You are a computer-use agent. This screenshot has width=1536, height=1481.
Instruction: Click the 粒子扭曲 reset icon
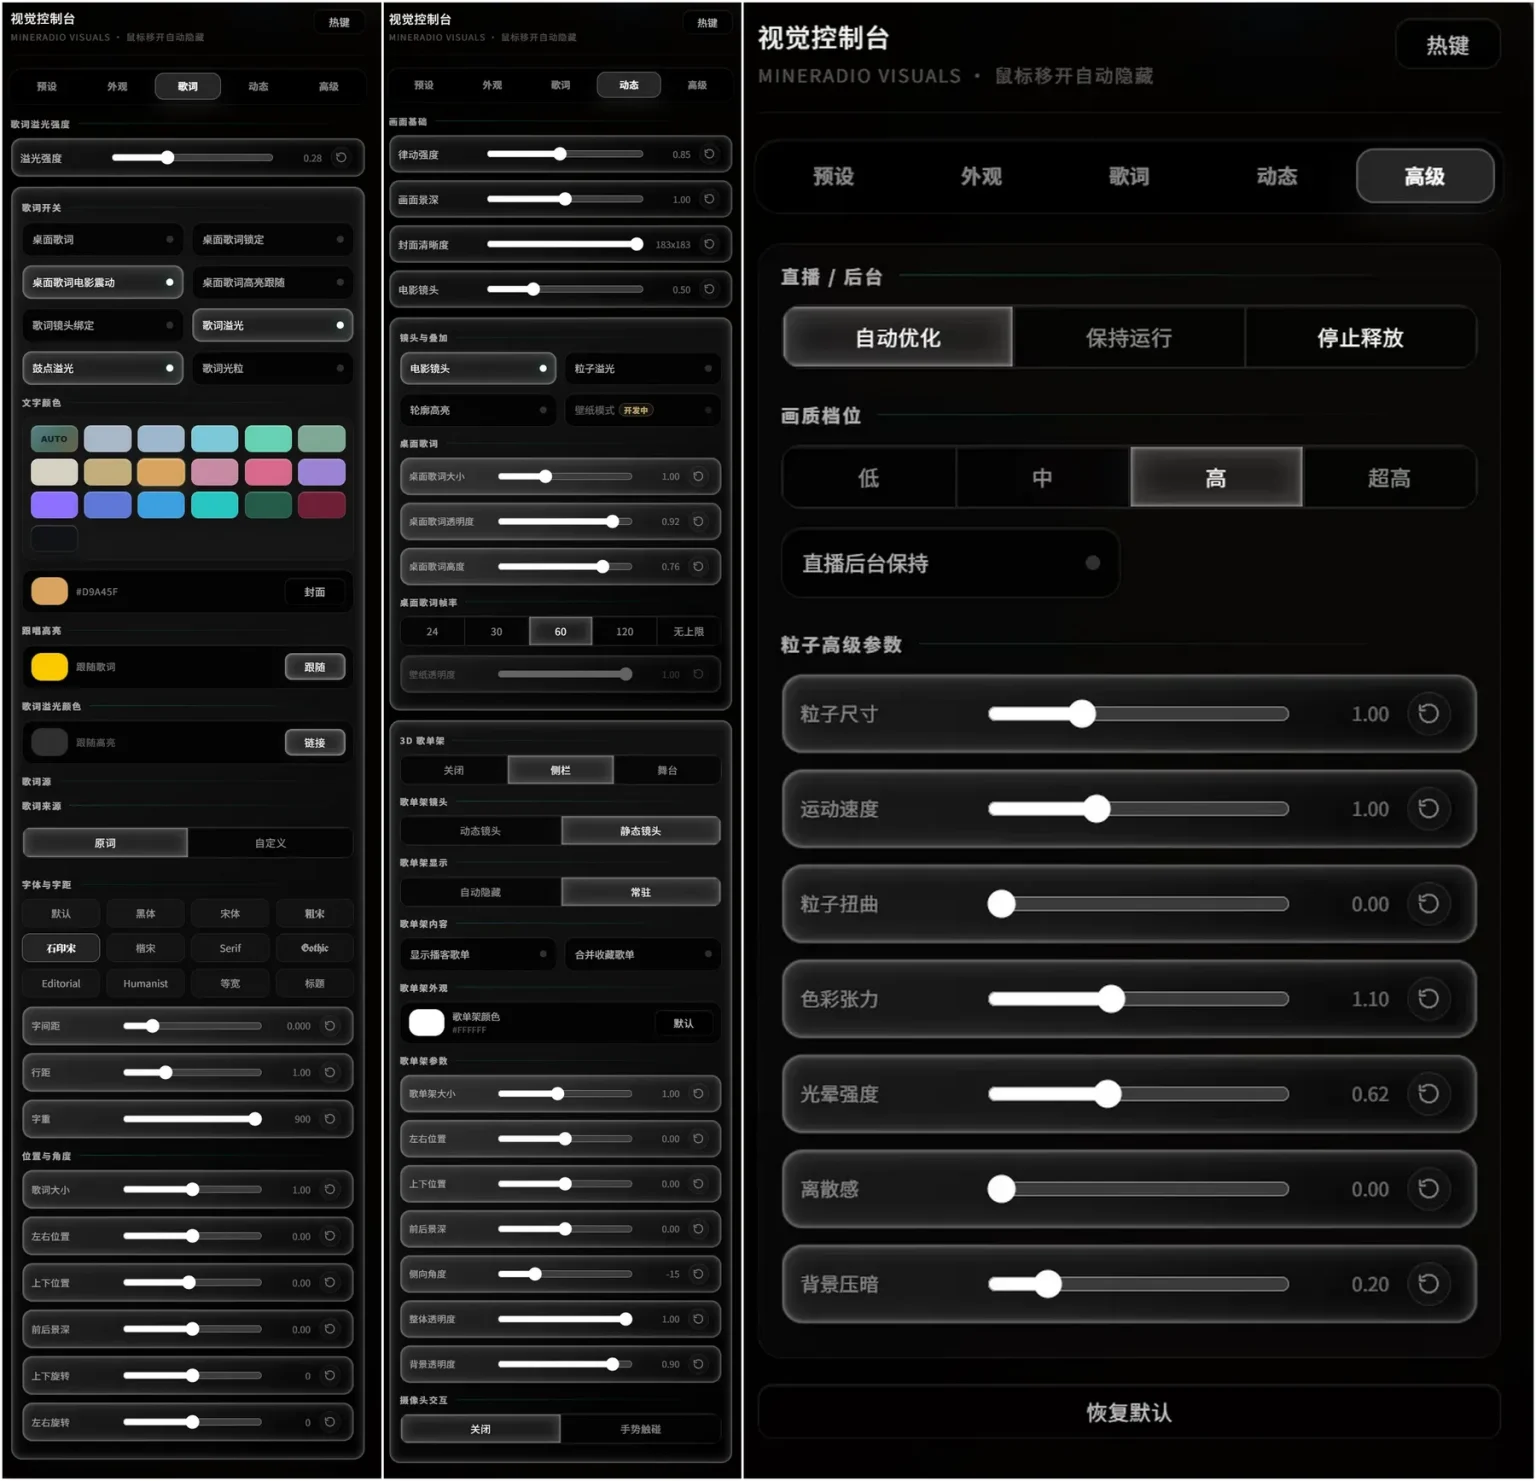click(1429, 903)
